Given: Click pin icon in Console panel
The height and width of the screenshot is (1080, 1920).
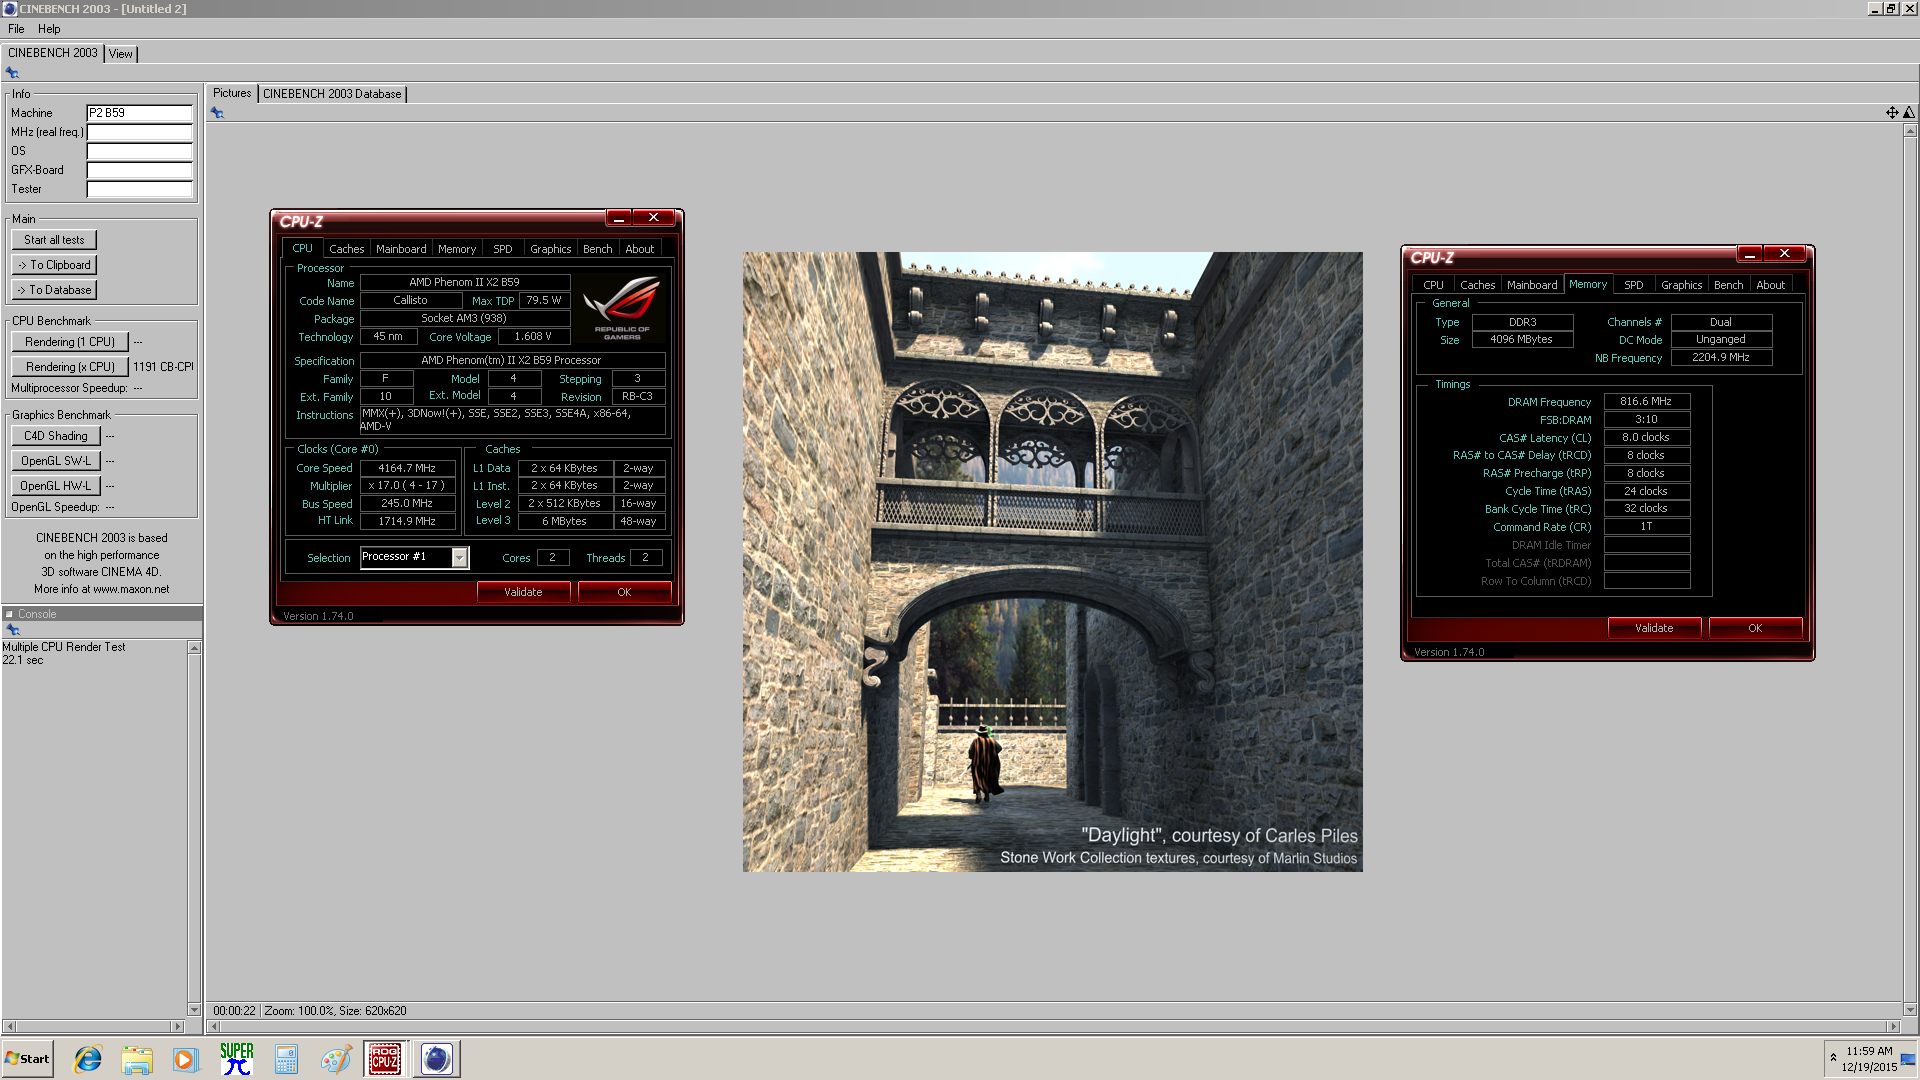Looking at the screenshot, I should click(13, 630).
